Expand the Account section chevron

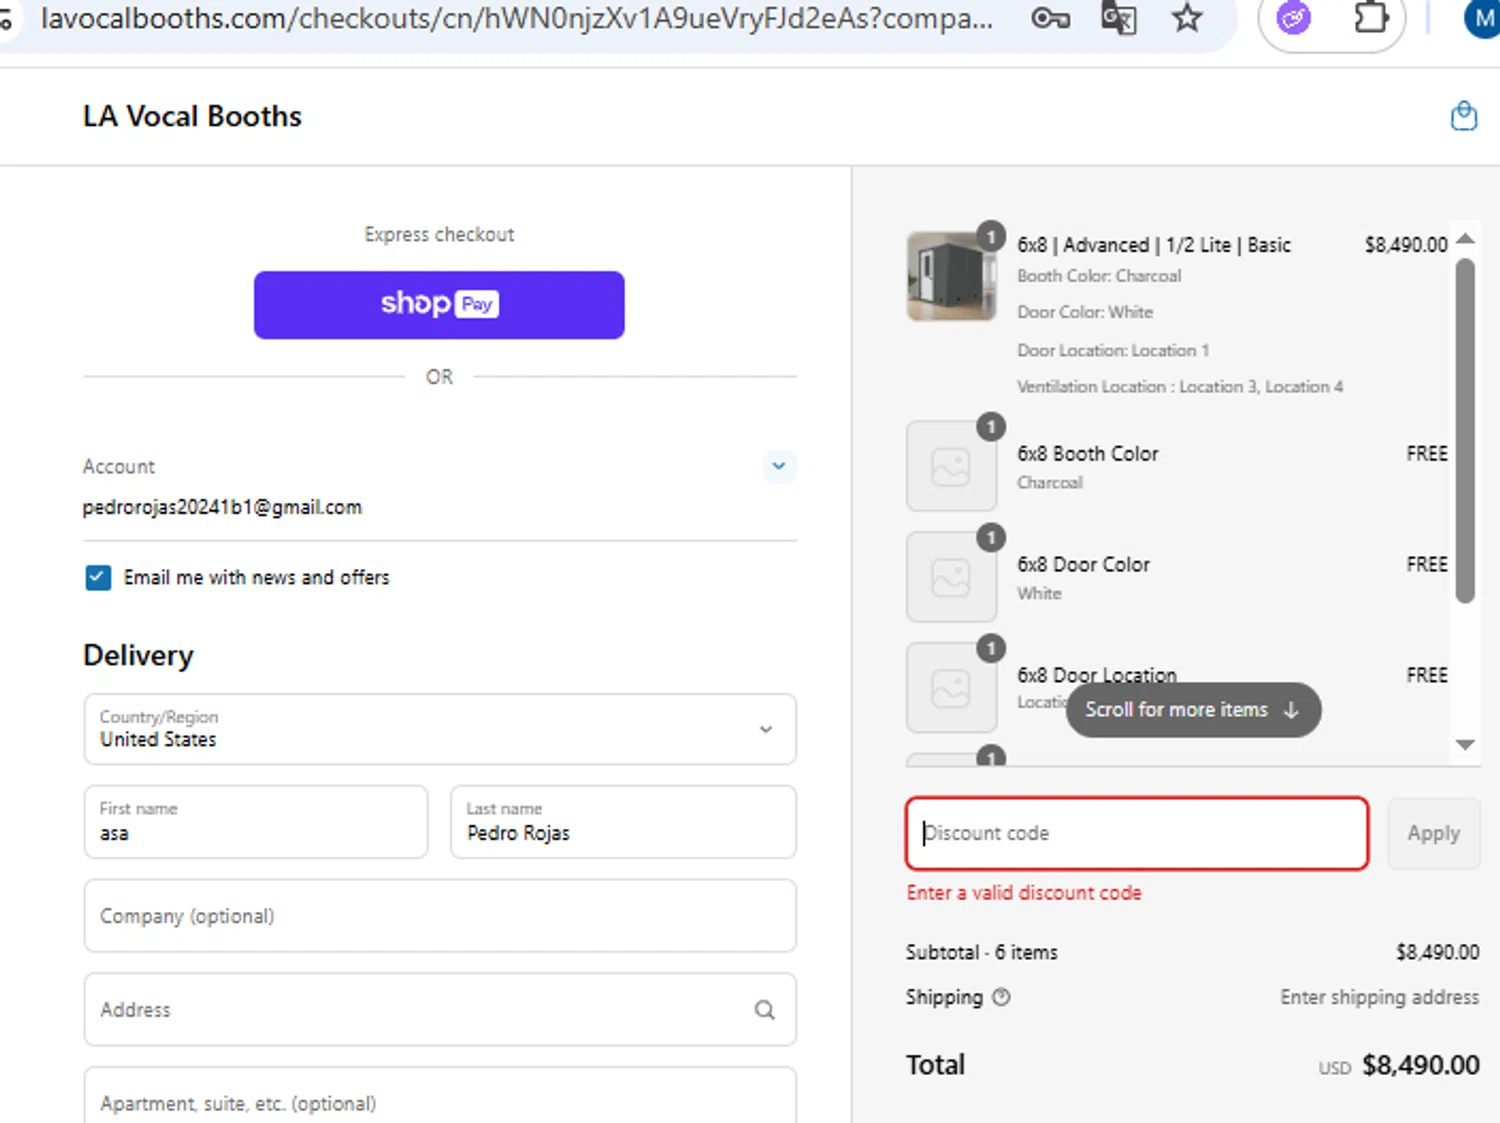(779, 466)
